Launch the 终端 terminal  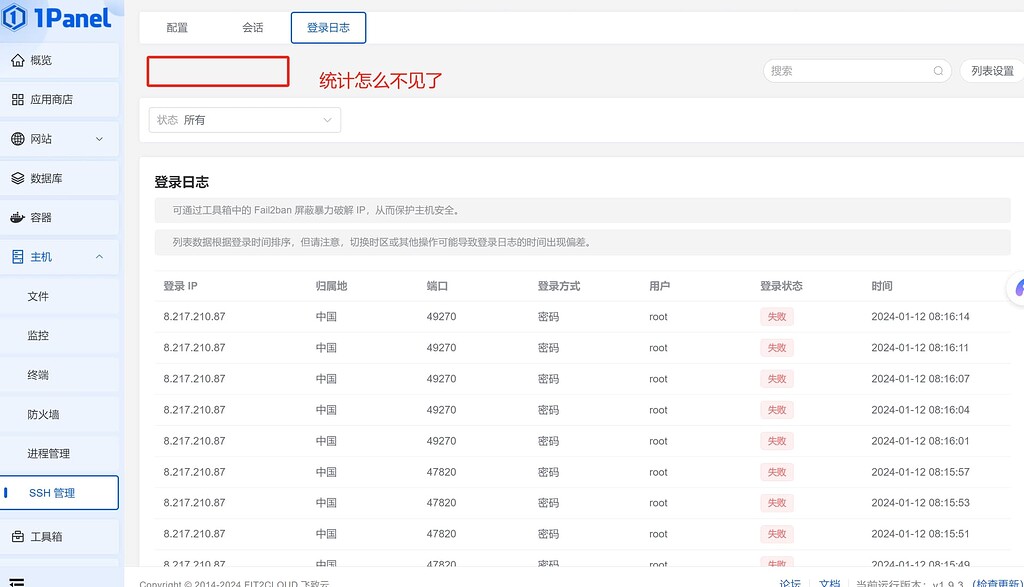point(41,374)
